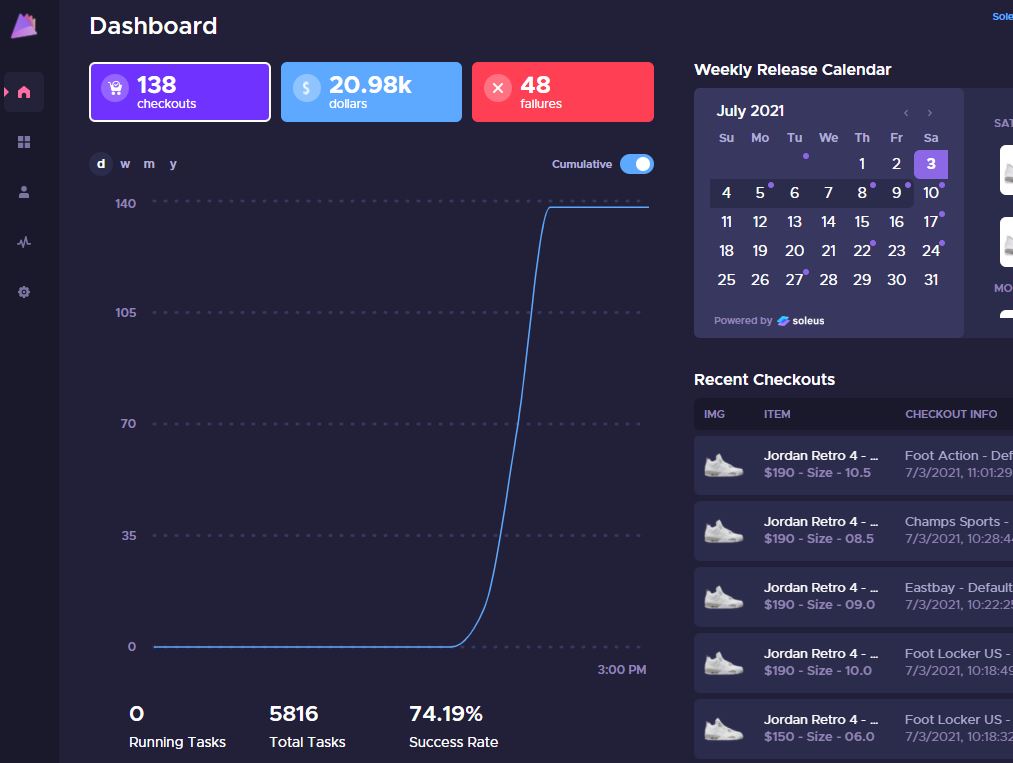Select the 20.98k dollars card

371,92
